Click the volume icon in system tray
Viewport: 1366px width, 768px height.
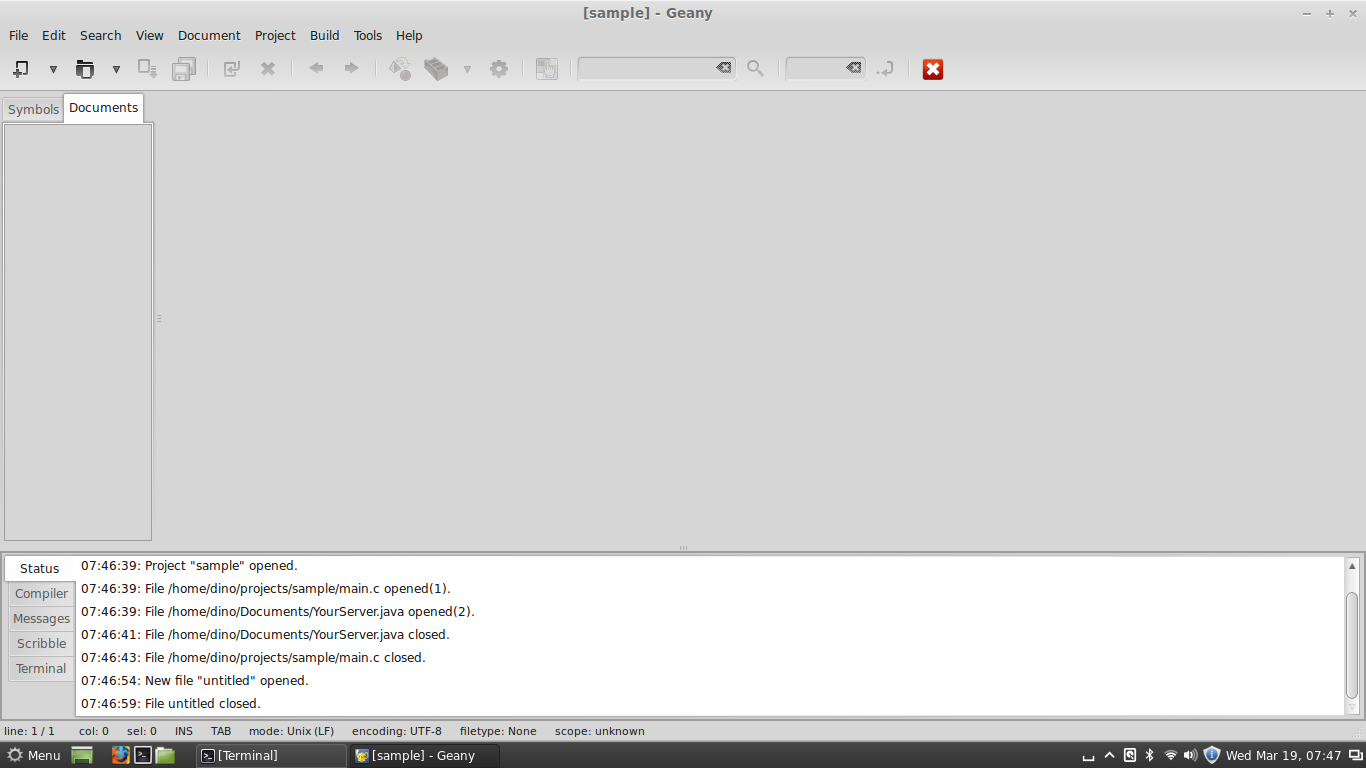coord(1190,755)
